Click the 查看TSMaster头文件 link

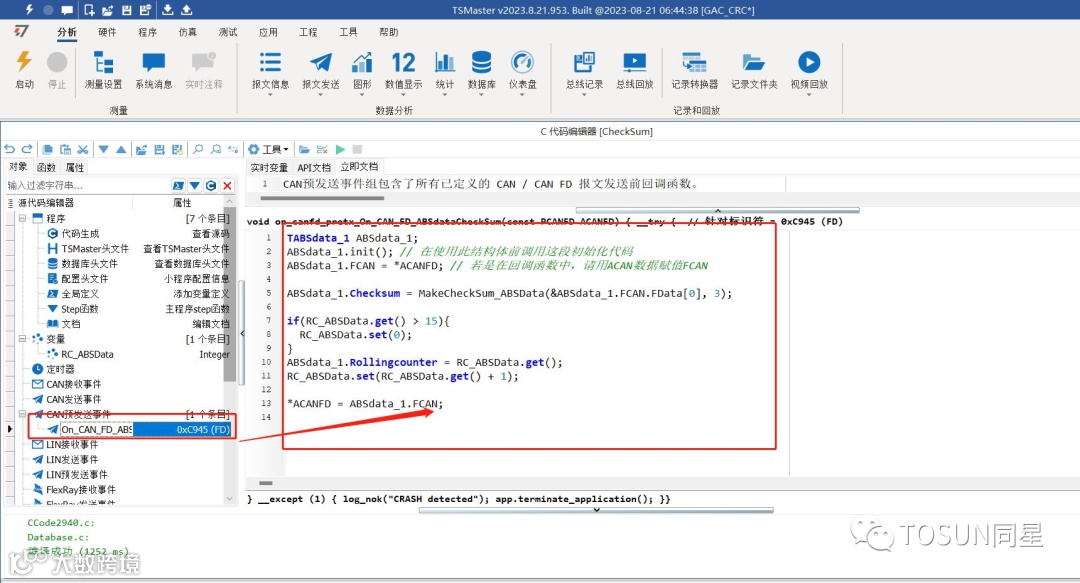(186, 249)
